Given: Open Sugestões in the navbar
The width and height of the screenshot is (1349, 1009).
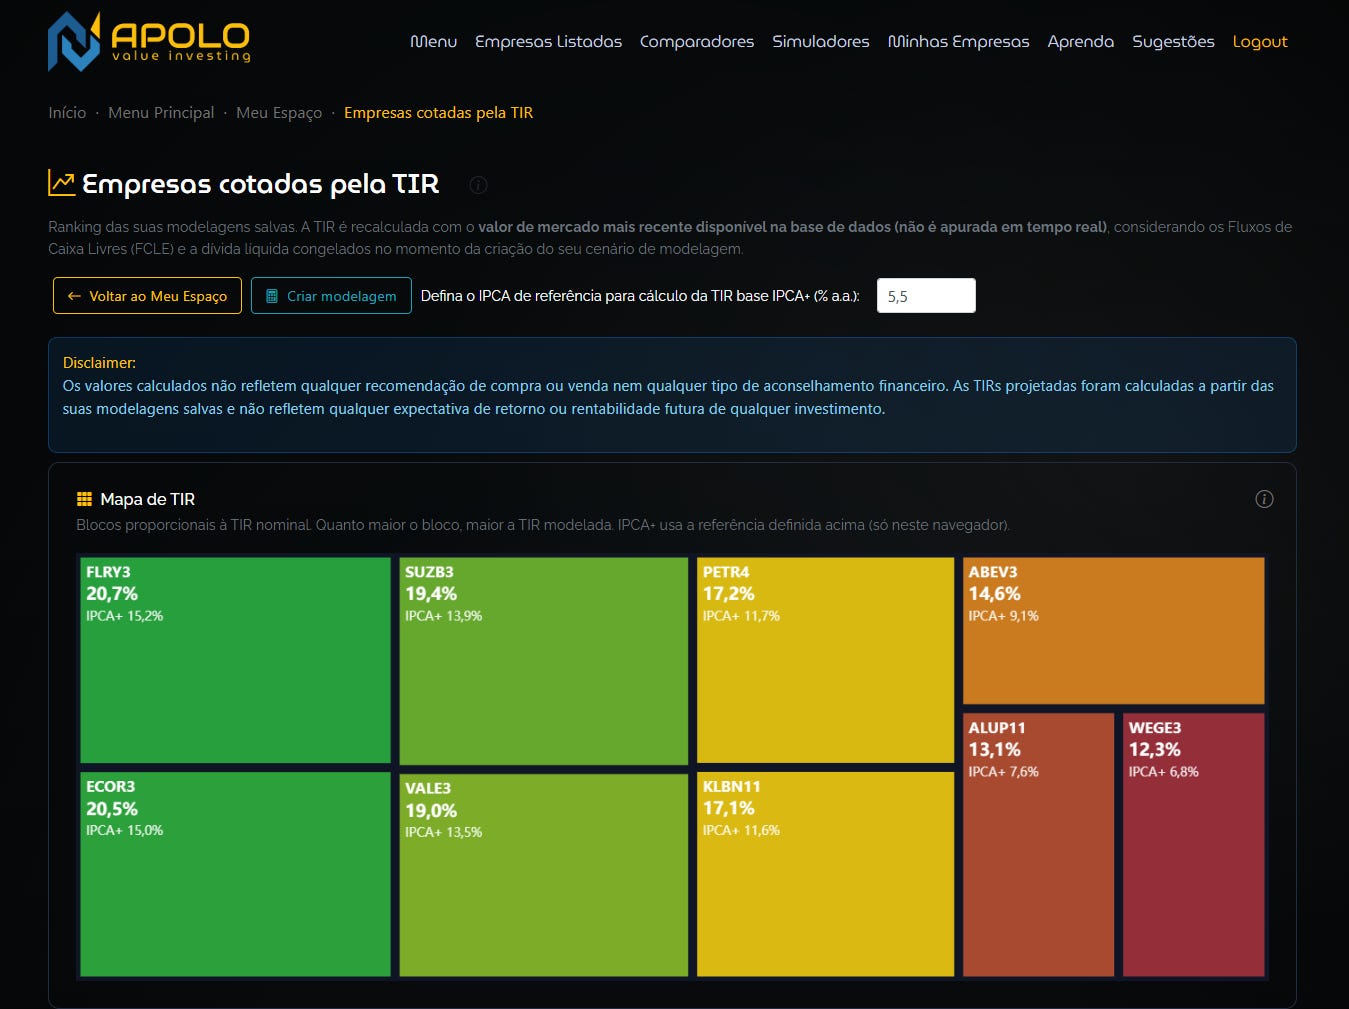Looking at the screenshot, I should 1173,42.
